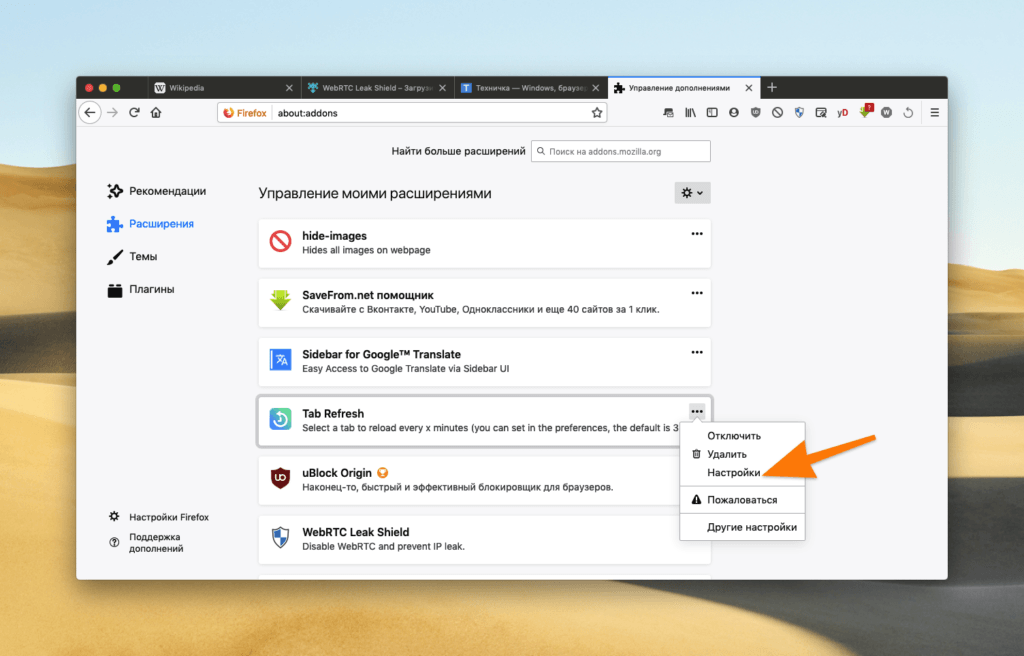Bookmark this page with the star icon
This screenshot has height=656, width=1024.
coord(596,112)
